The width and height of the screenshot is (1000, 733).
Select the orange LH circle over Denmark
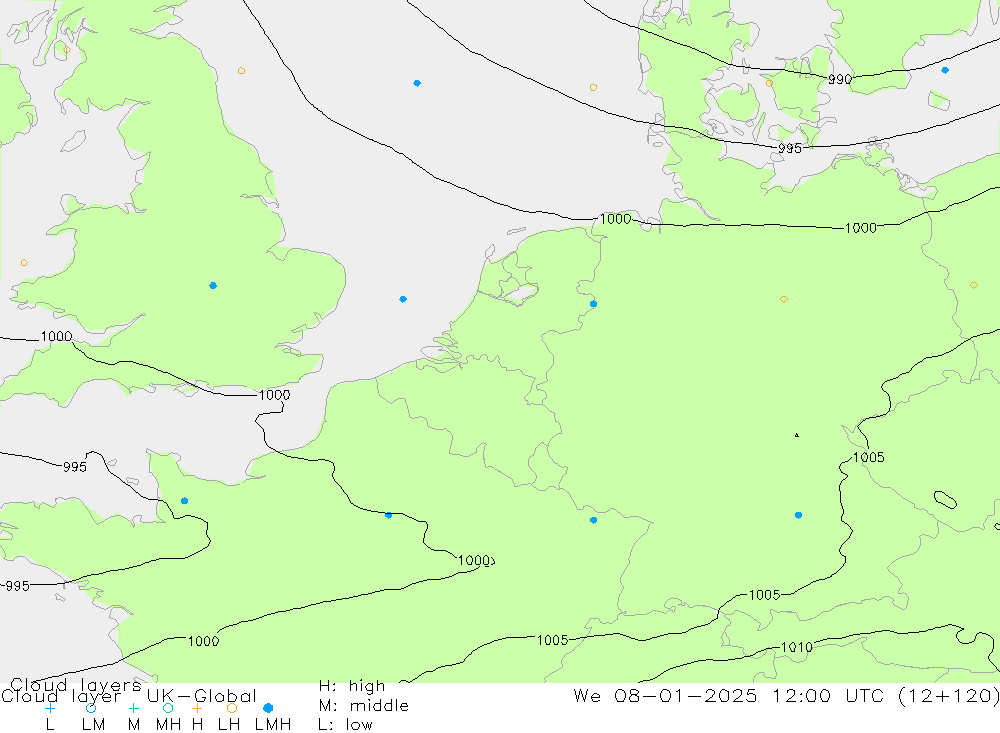point(769,83)
